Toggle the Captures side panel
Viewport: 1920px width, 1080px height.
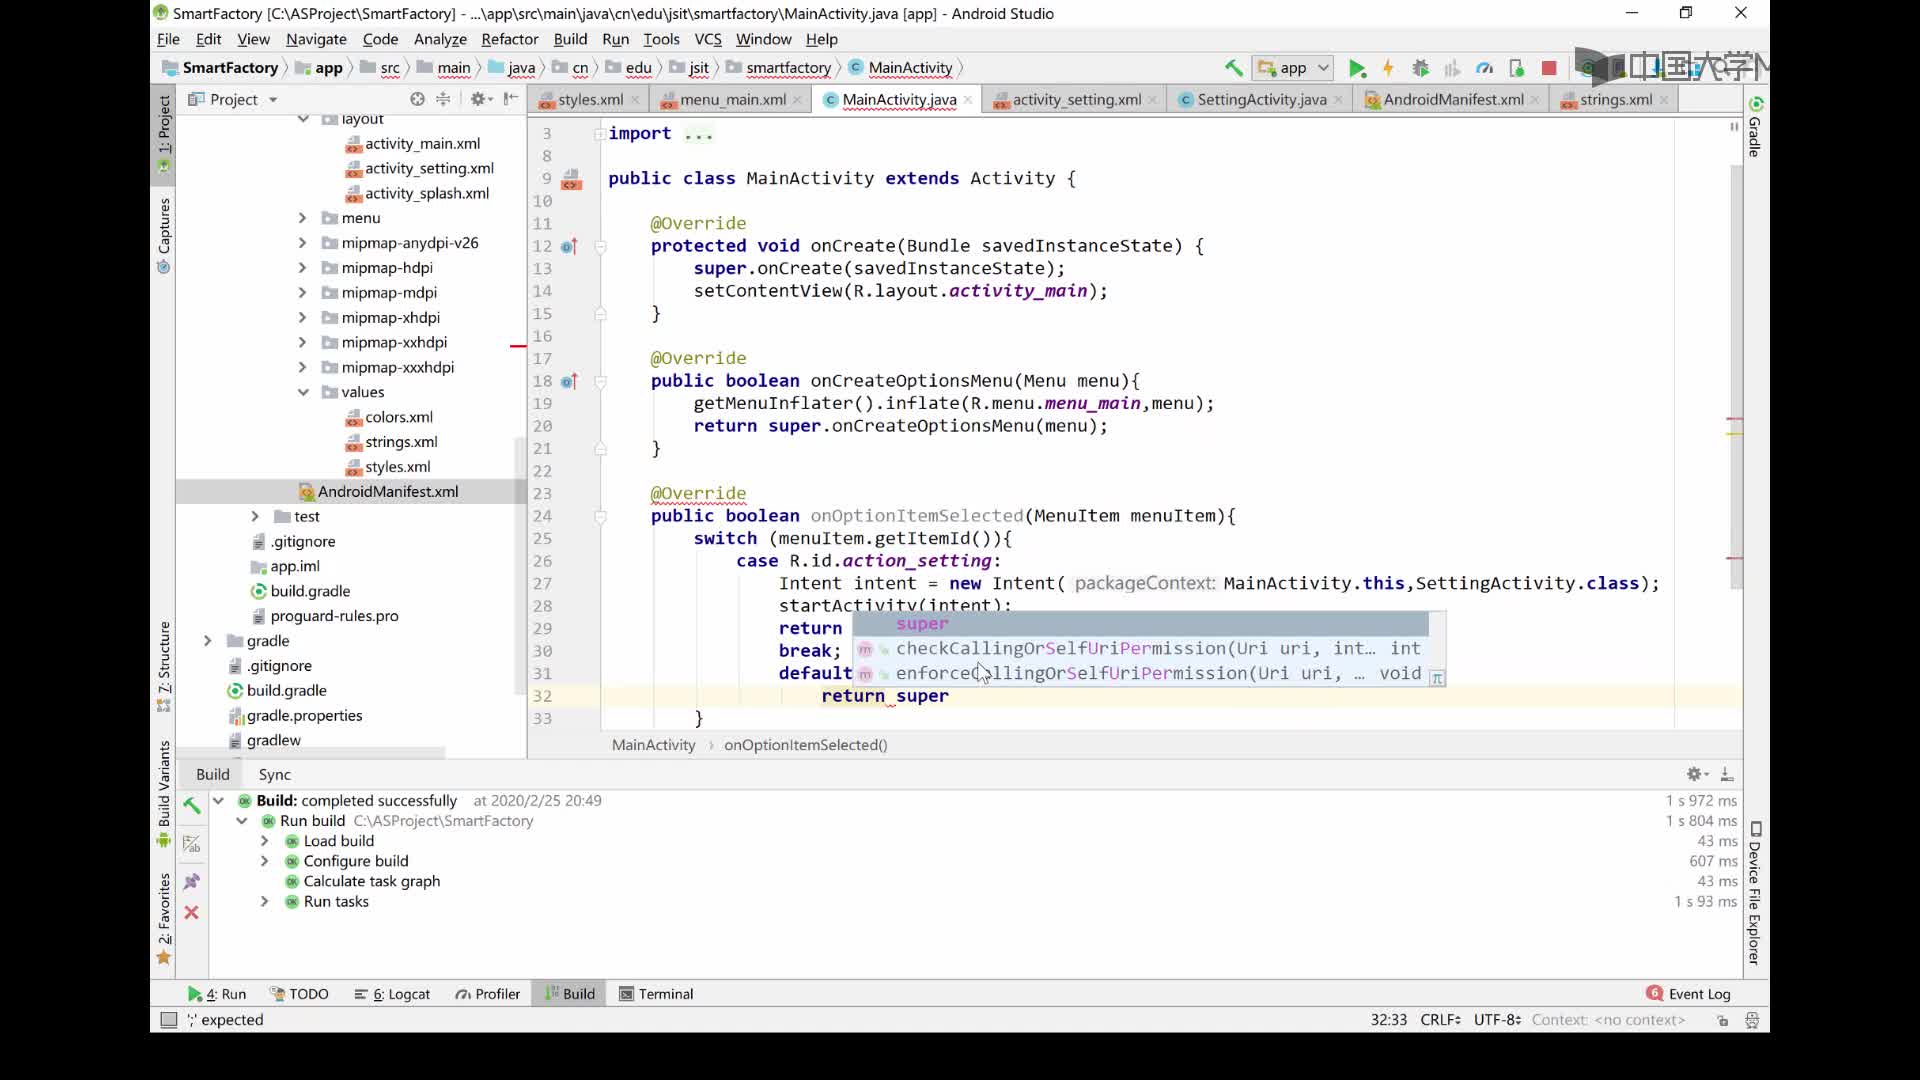(x=164, y=236)
